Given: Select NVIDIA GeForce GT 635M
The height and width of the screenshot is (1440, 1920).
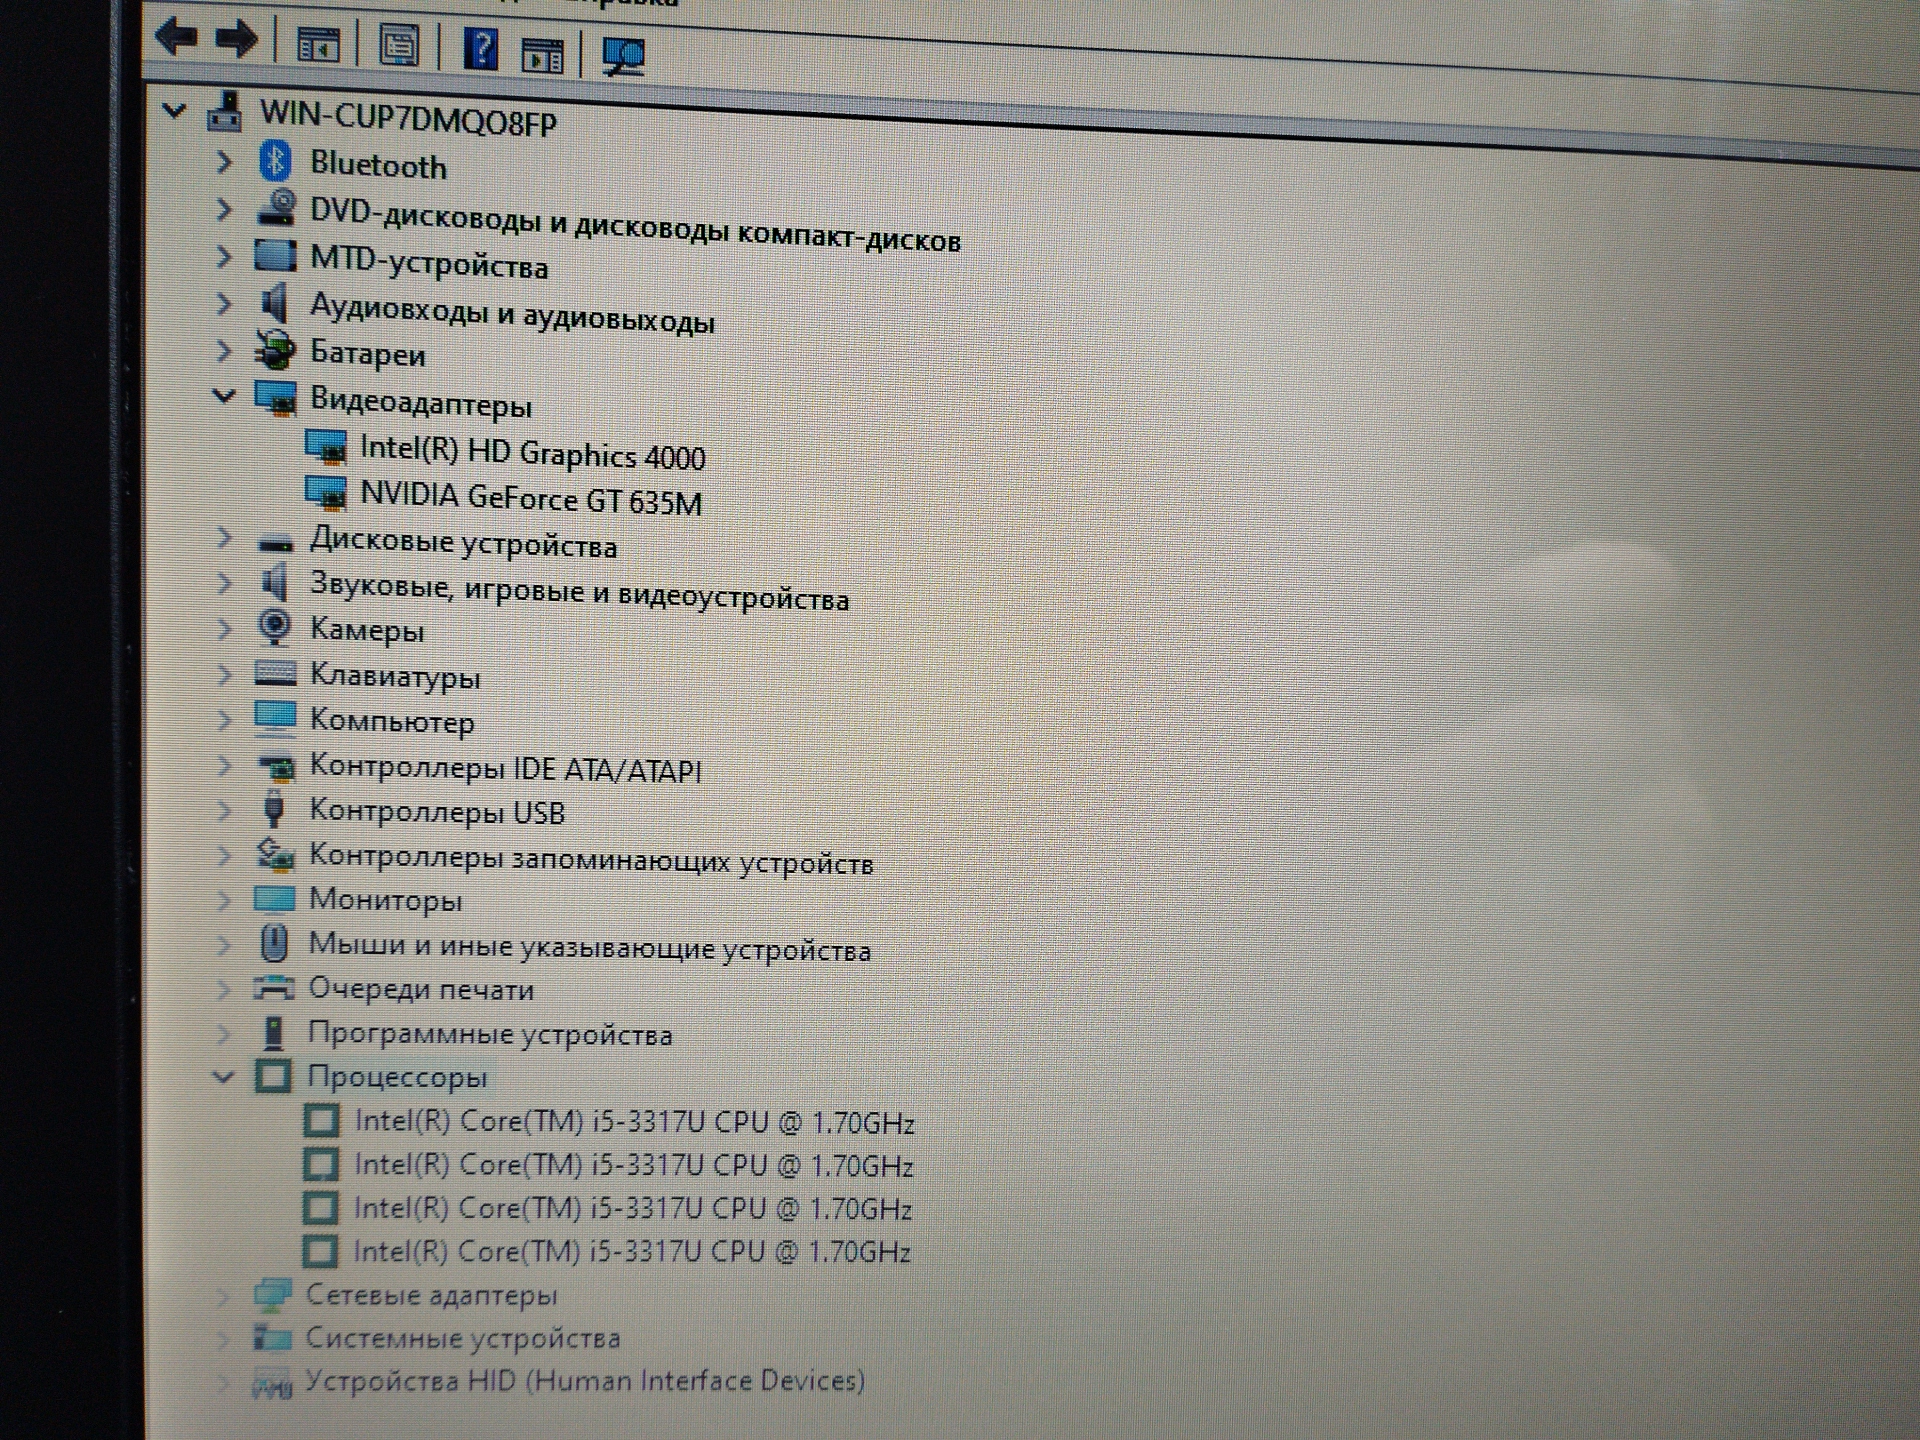Looking at the screenshot, I should [531, 498].
